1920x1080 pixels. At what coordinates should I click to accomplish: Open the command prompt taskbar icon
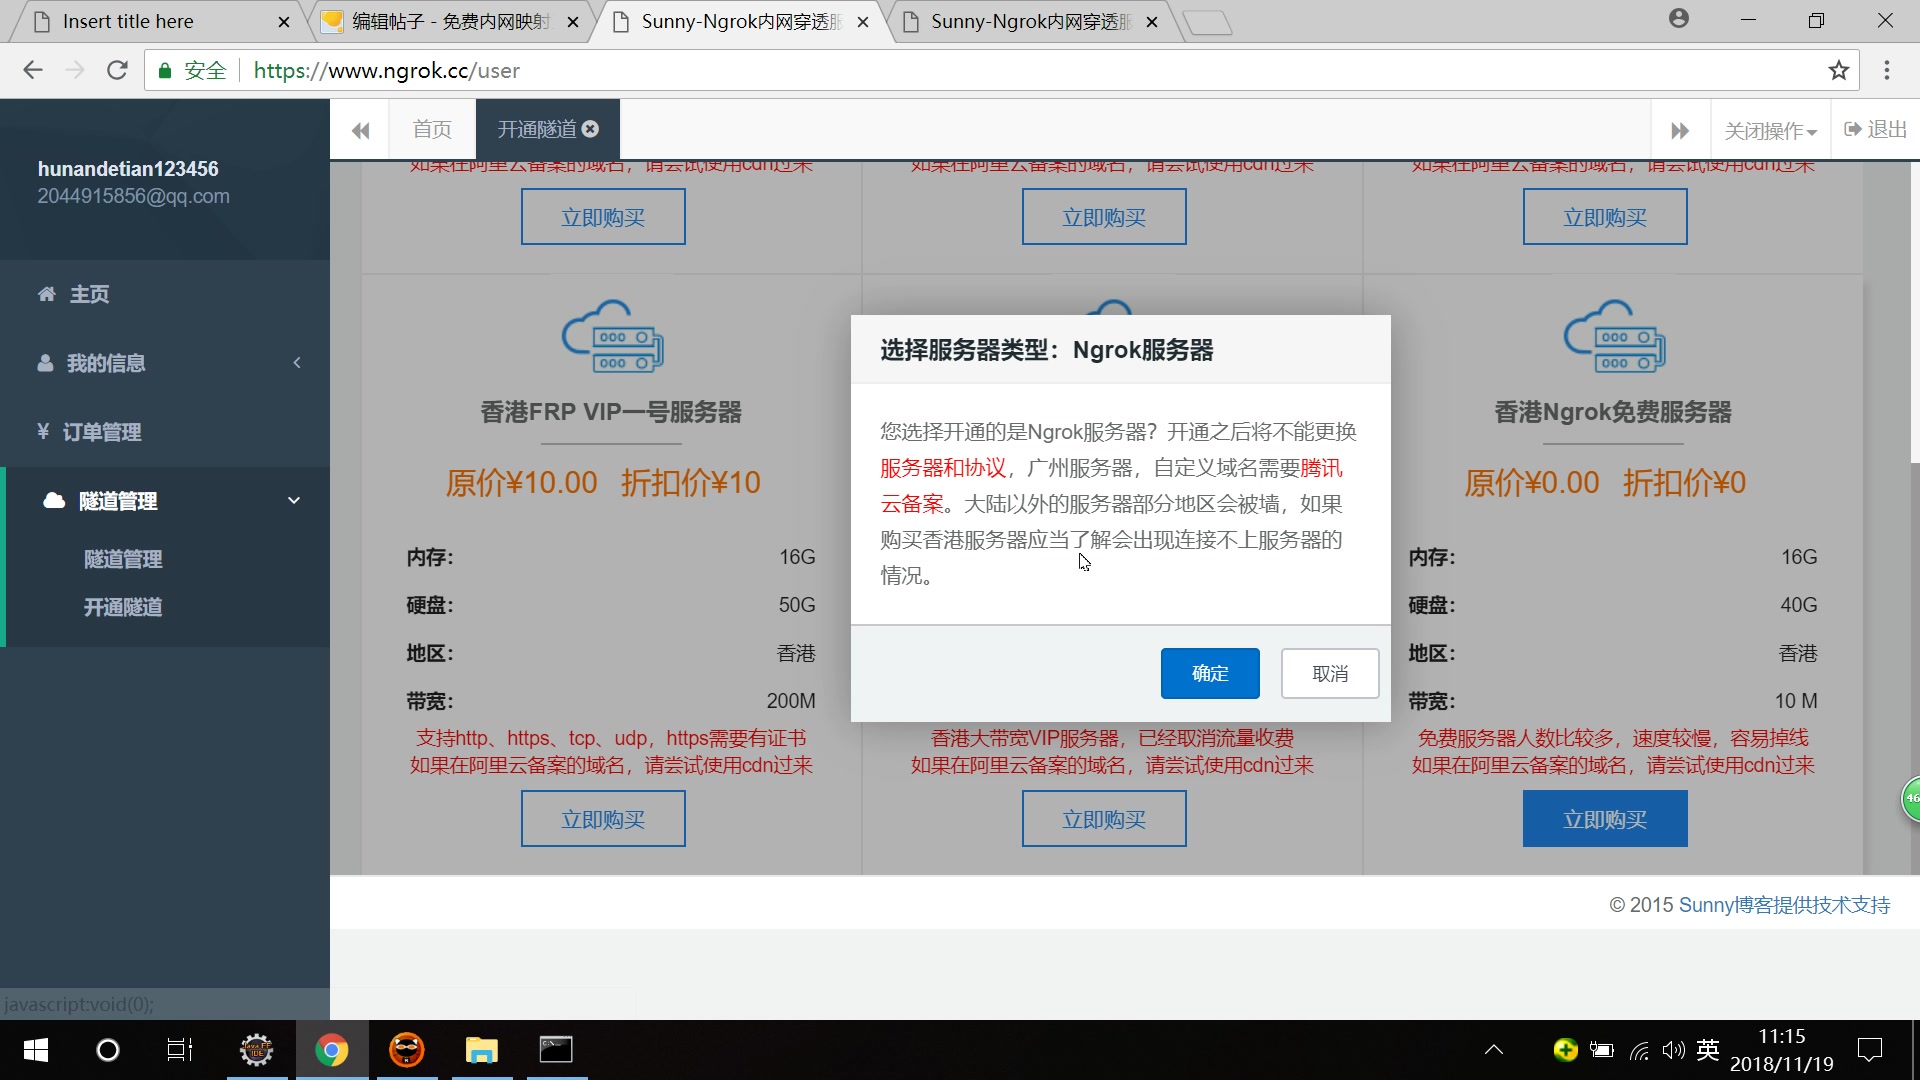coord(556,1050)
